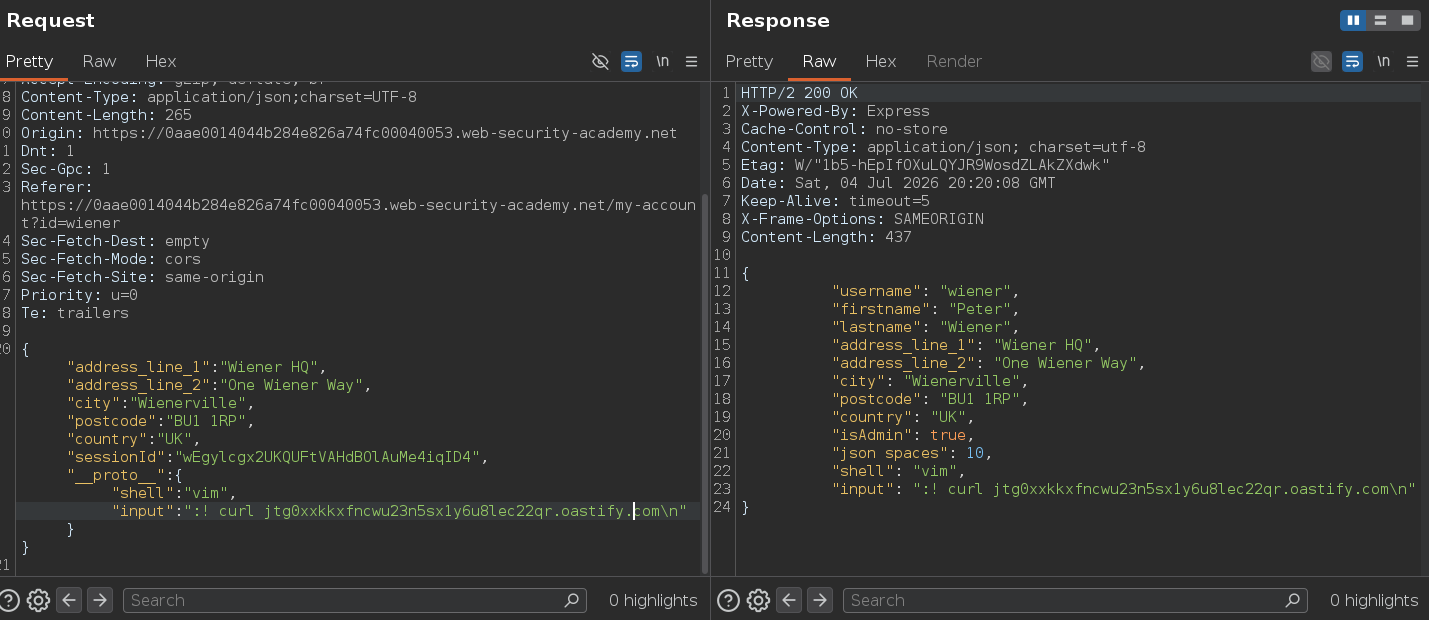The image size is (1429, 620).
Task: Select top-bottom split layout button
Action: [x=1380, y=20]
